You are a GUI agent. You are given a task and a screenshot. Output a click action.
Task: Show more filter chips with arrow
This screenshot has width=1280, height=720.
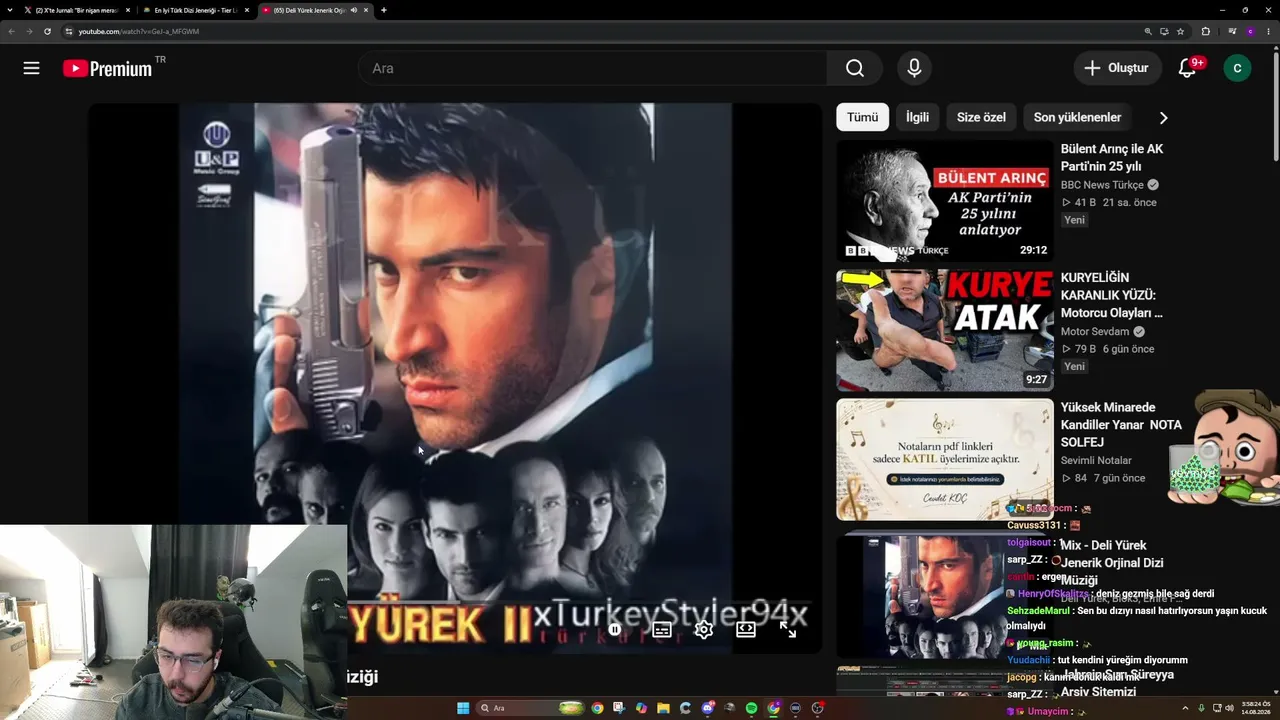1163,117
